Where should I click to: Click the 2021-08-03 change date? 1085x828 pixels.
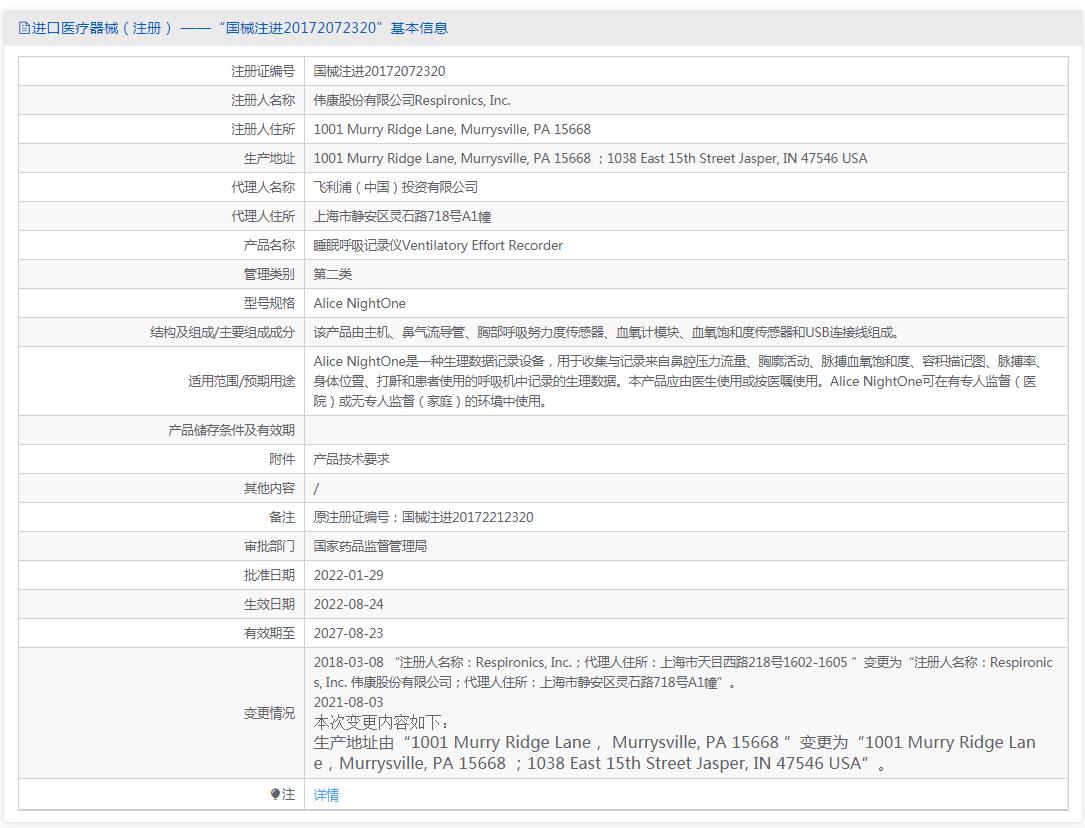pos(348,702)
